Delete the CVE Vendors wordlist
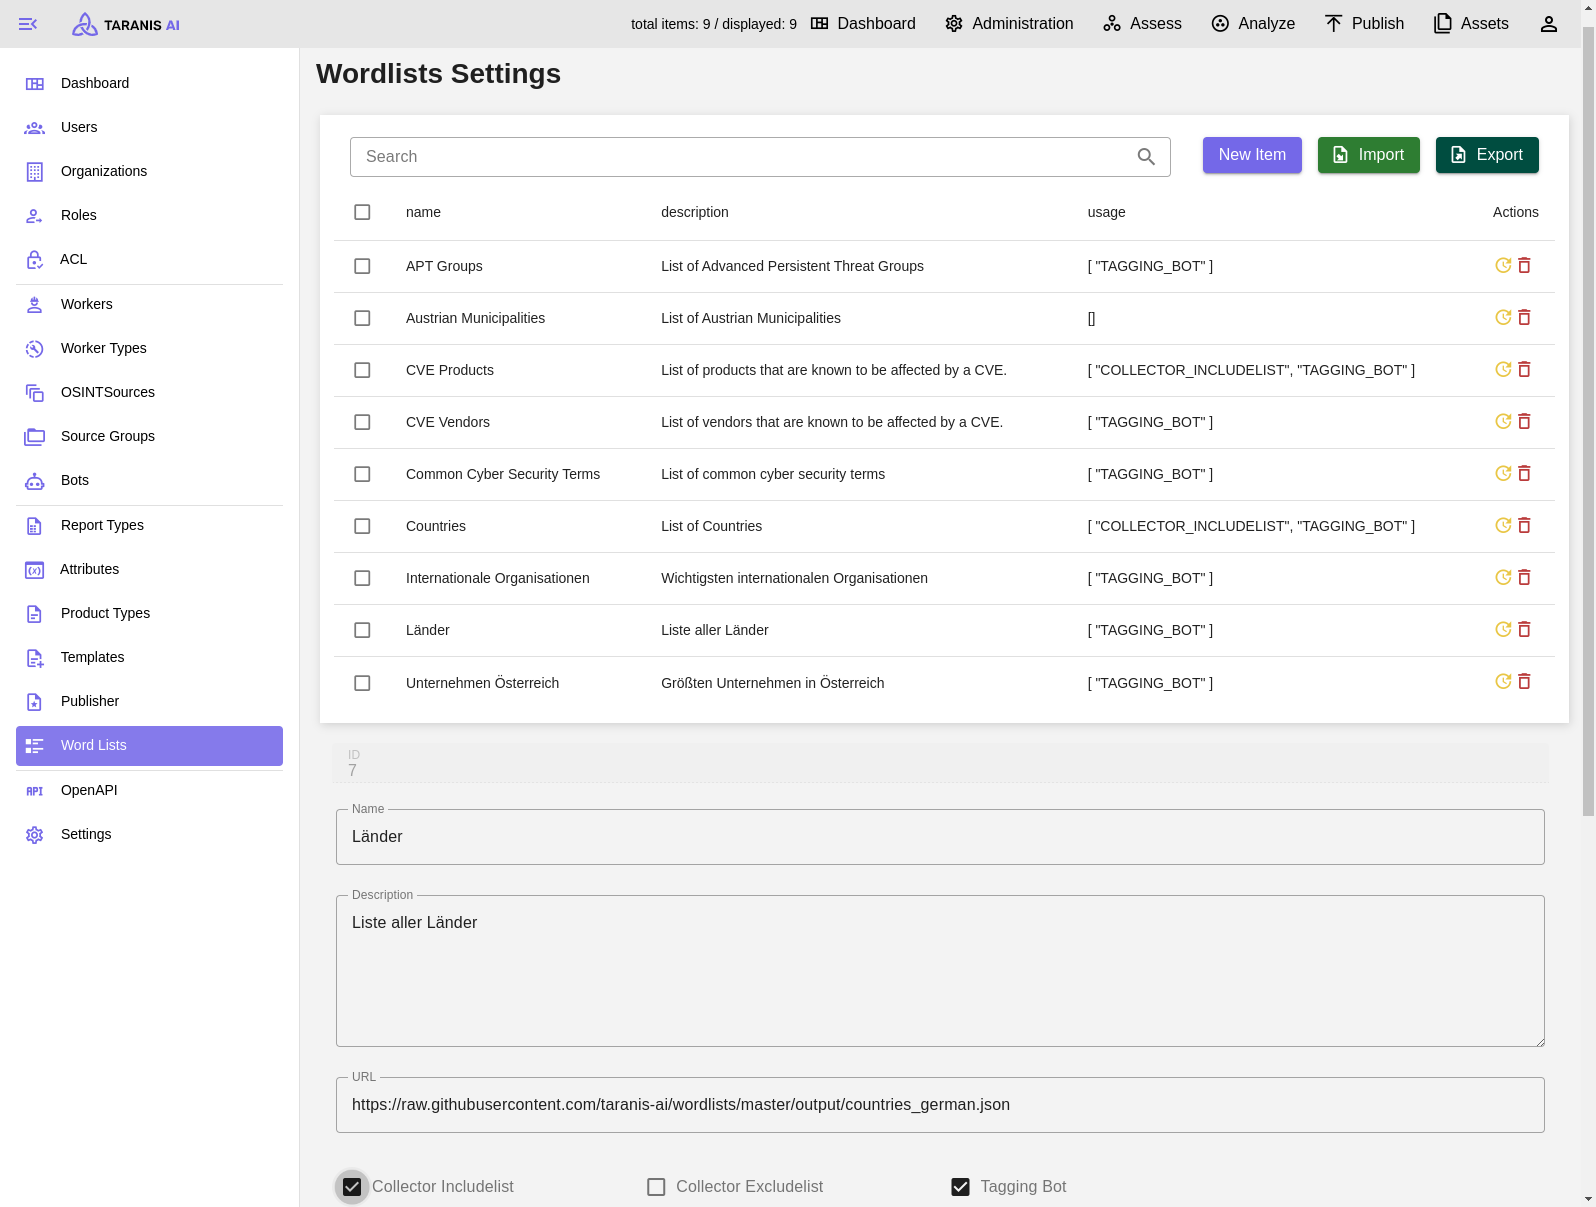 [1524, 421]
